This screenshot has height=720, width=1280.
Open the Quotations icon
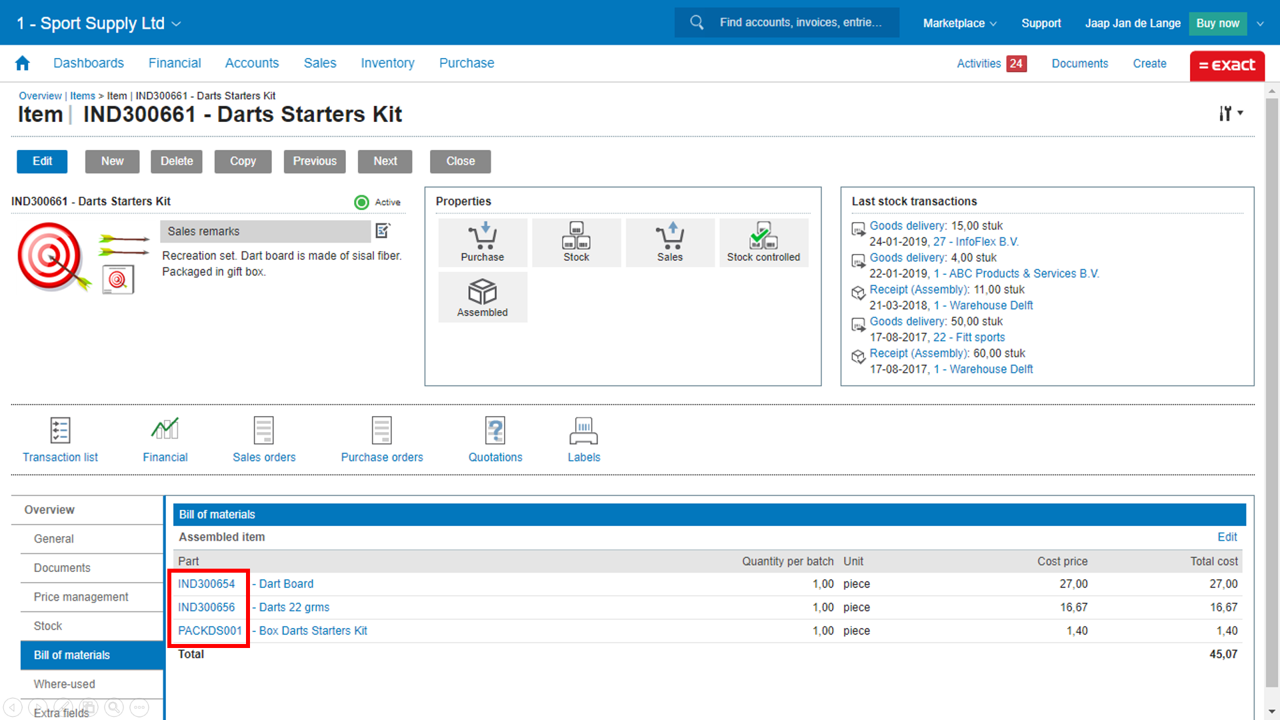(x=495, y=431)
